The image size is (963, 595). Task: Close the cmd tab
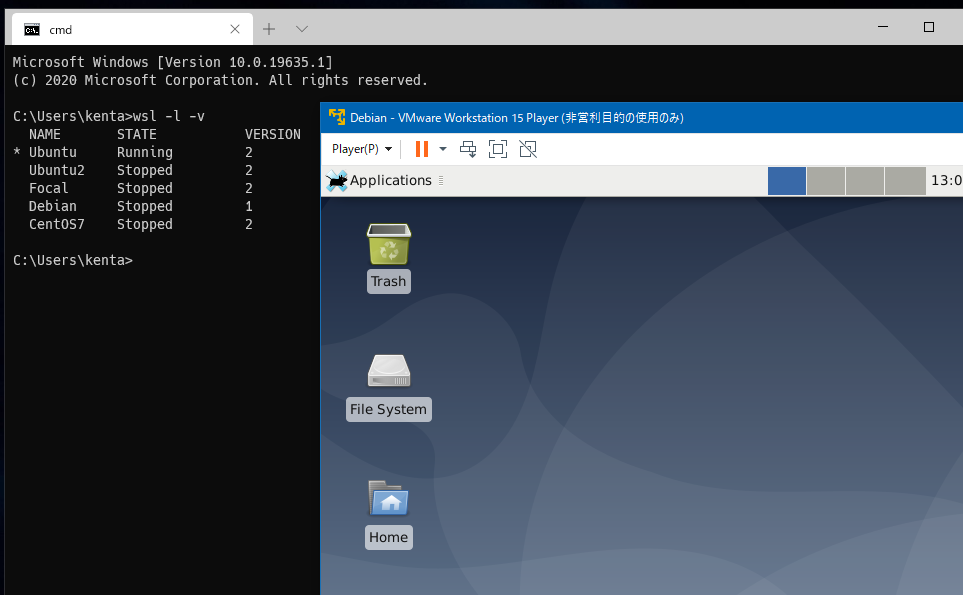pos(235,29)
